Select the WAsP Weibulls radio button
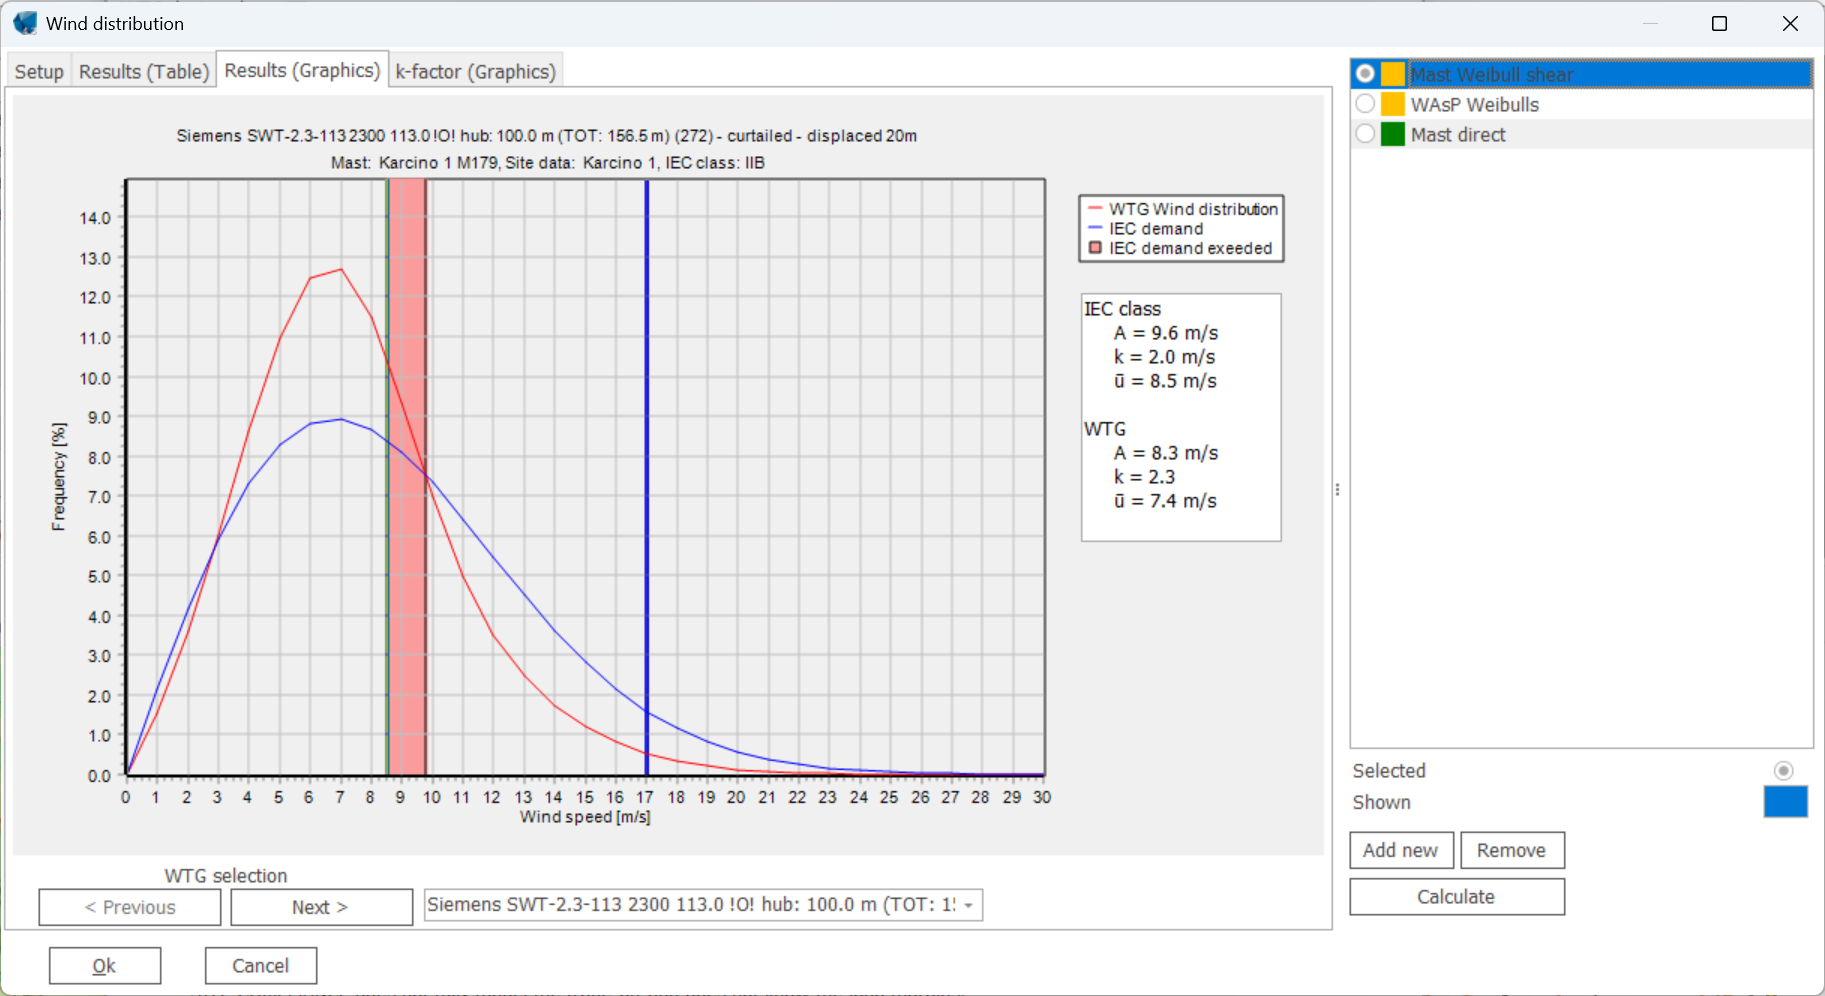This screenshot has height=996, width=1825. point(1365,104)
